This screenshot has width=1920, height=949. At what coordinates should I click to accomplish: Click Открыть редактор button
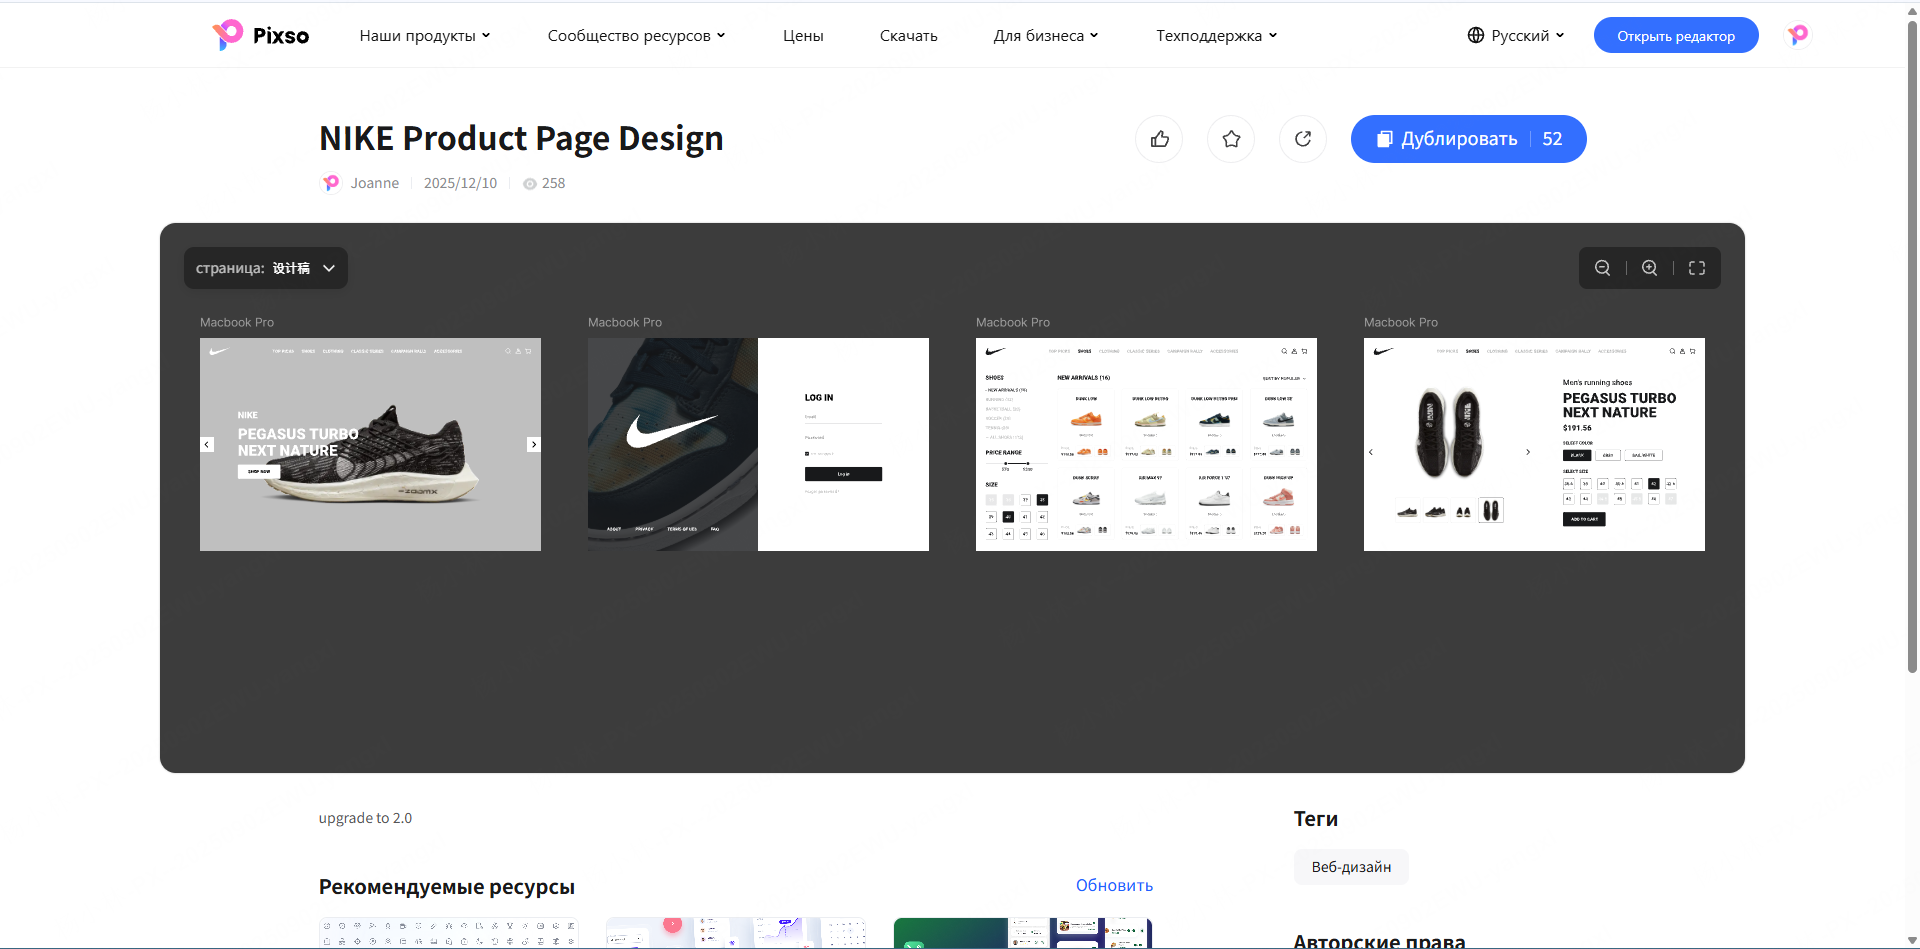tap(1676, 35)
